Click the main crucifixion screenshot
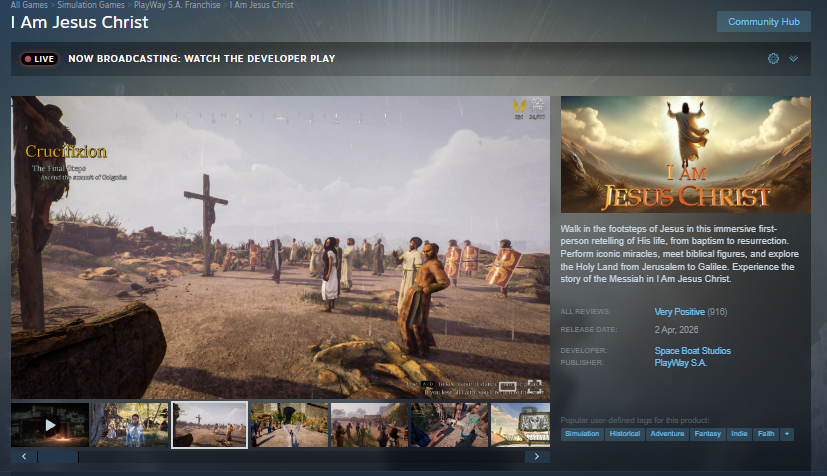The width and height of the screenshot is (827, 476). tap(281, 247)
